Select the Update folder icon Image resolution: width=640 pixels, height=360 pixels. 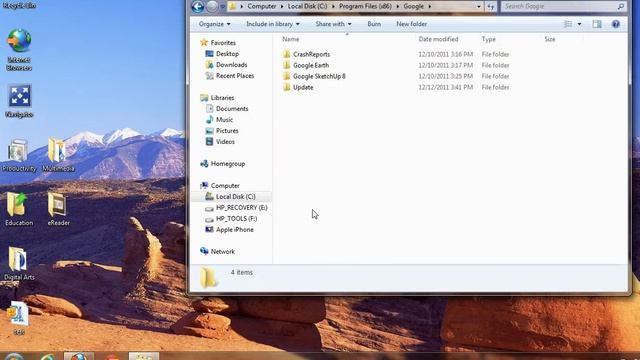(x=287, y=87)
